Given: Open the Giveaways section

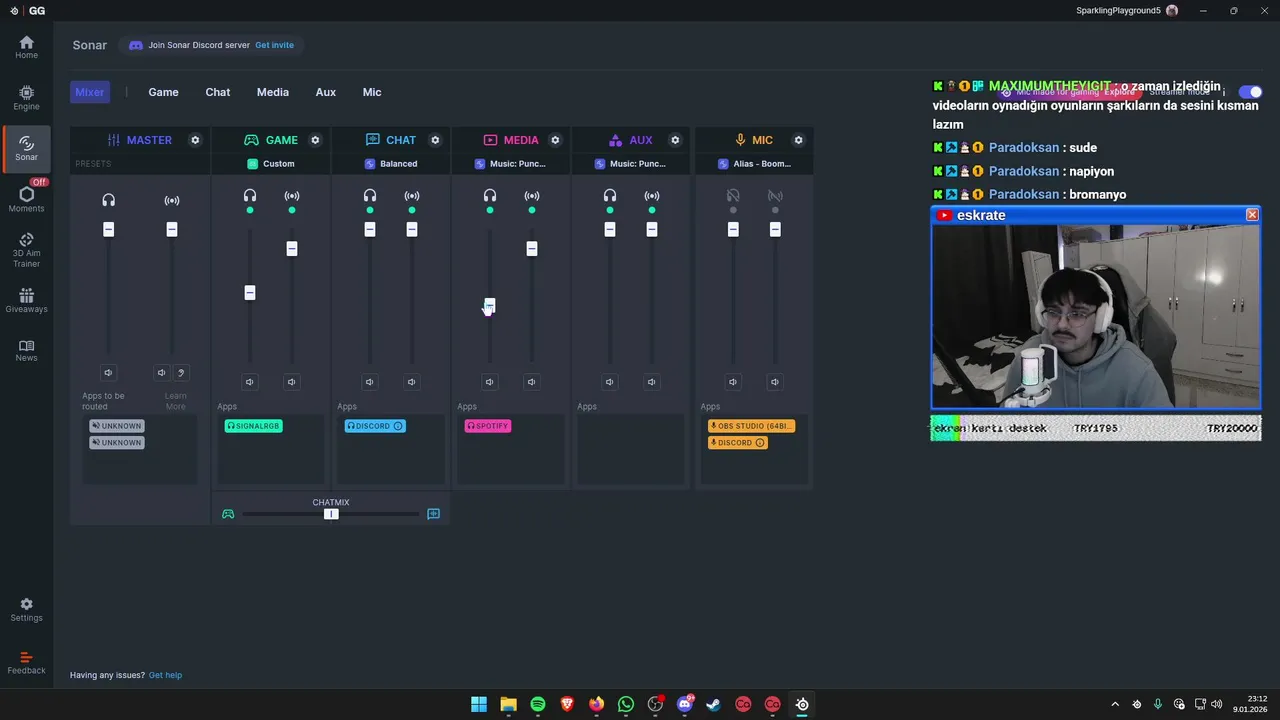Looking at the screenshot, I should [26, 301].
